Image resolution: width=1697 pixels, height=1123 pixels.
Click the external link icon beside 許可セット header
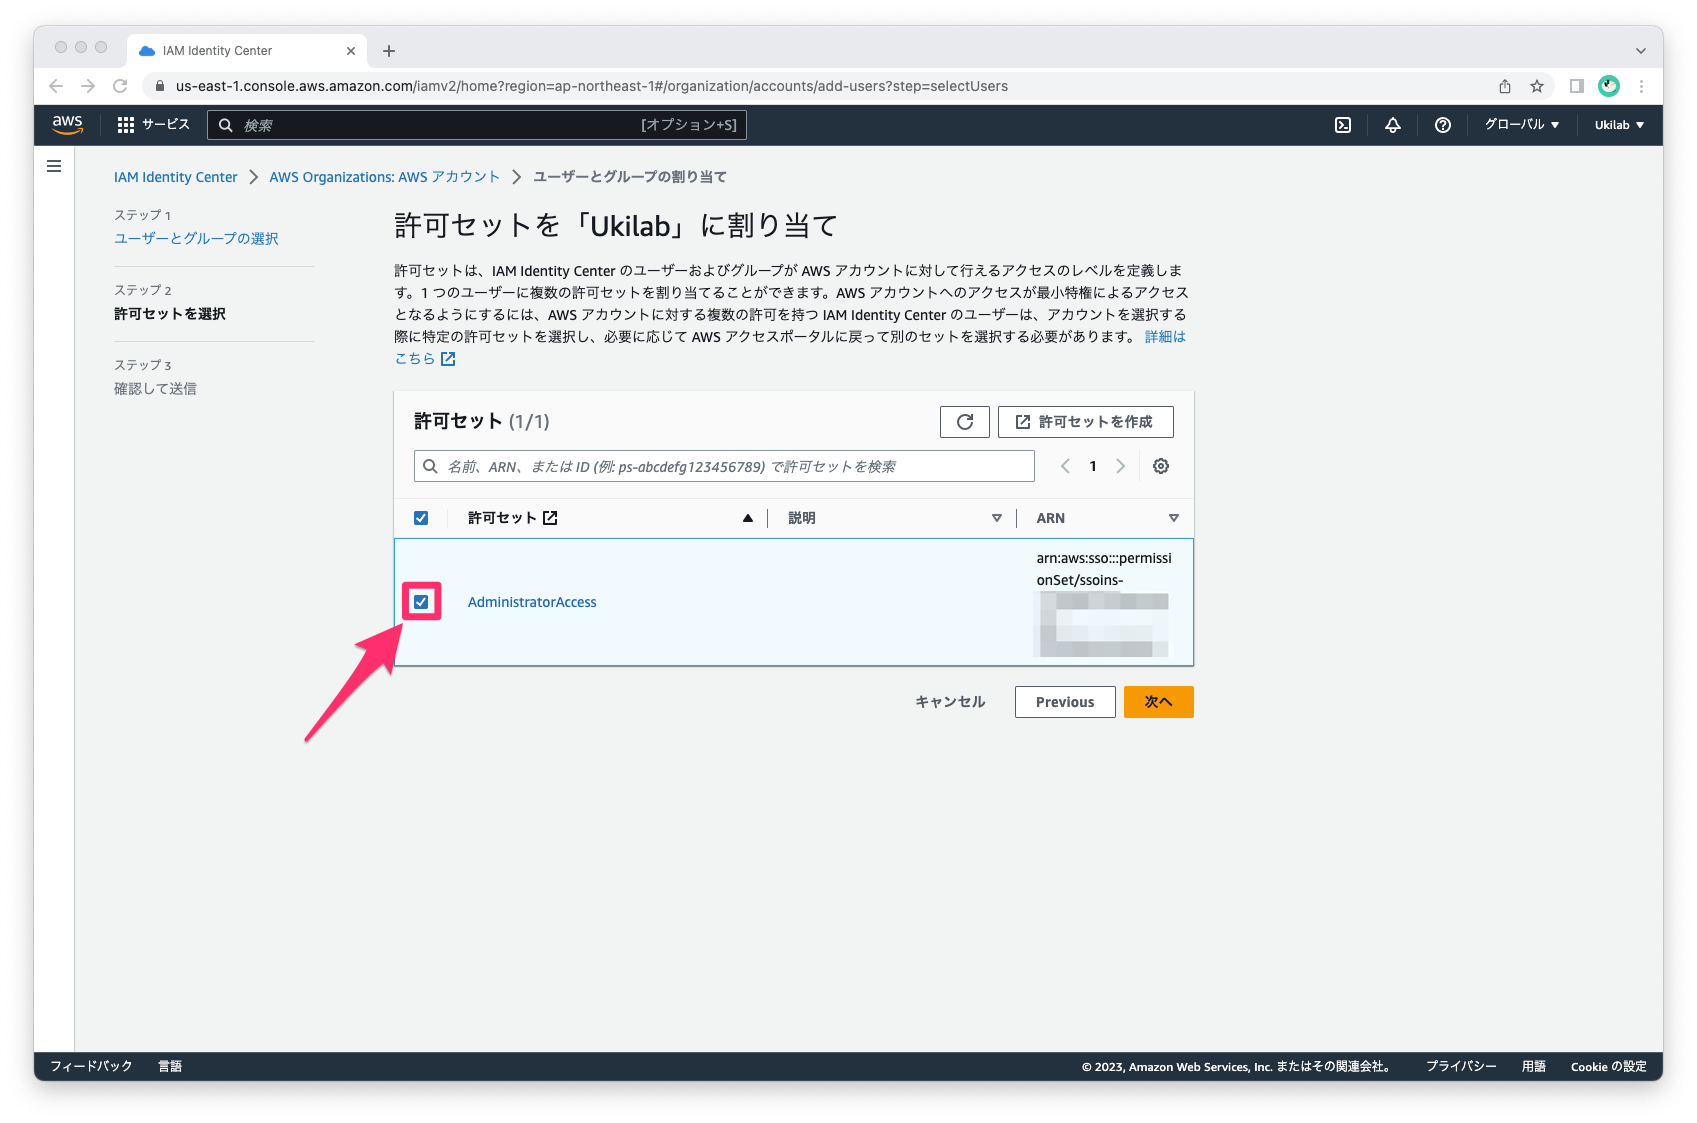(x=550, y=518)
